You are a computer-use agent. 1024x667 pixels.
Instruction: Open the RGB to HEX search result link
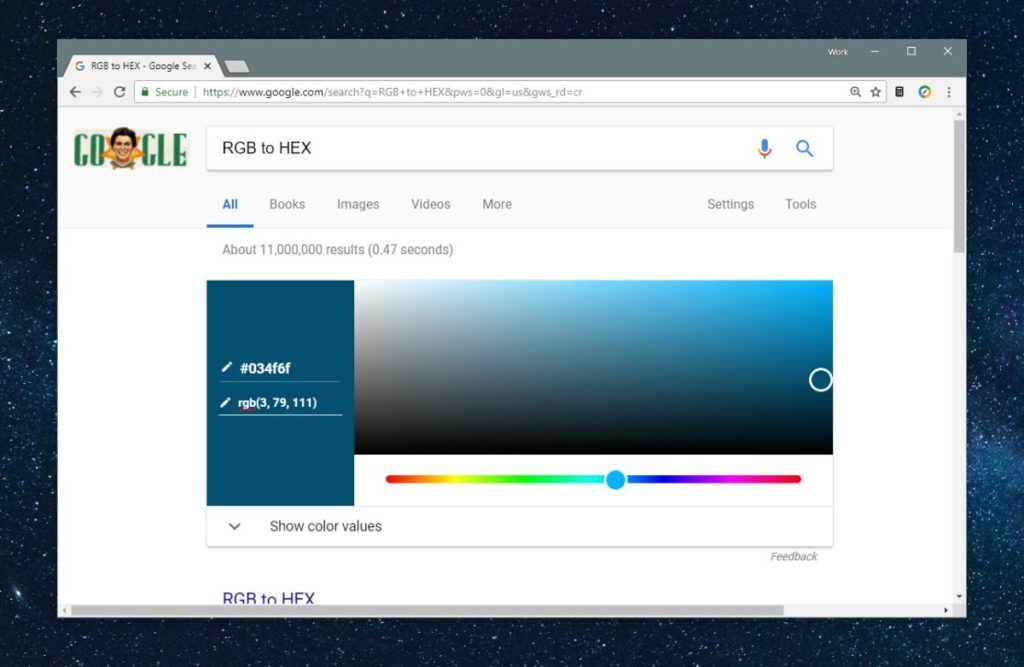[267, 598]
